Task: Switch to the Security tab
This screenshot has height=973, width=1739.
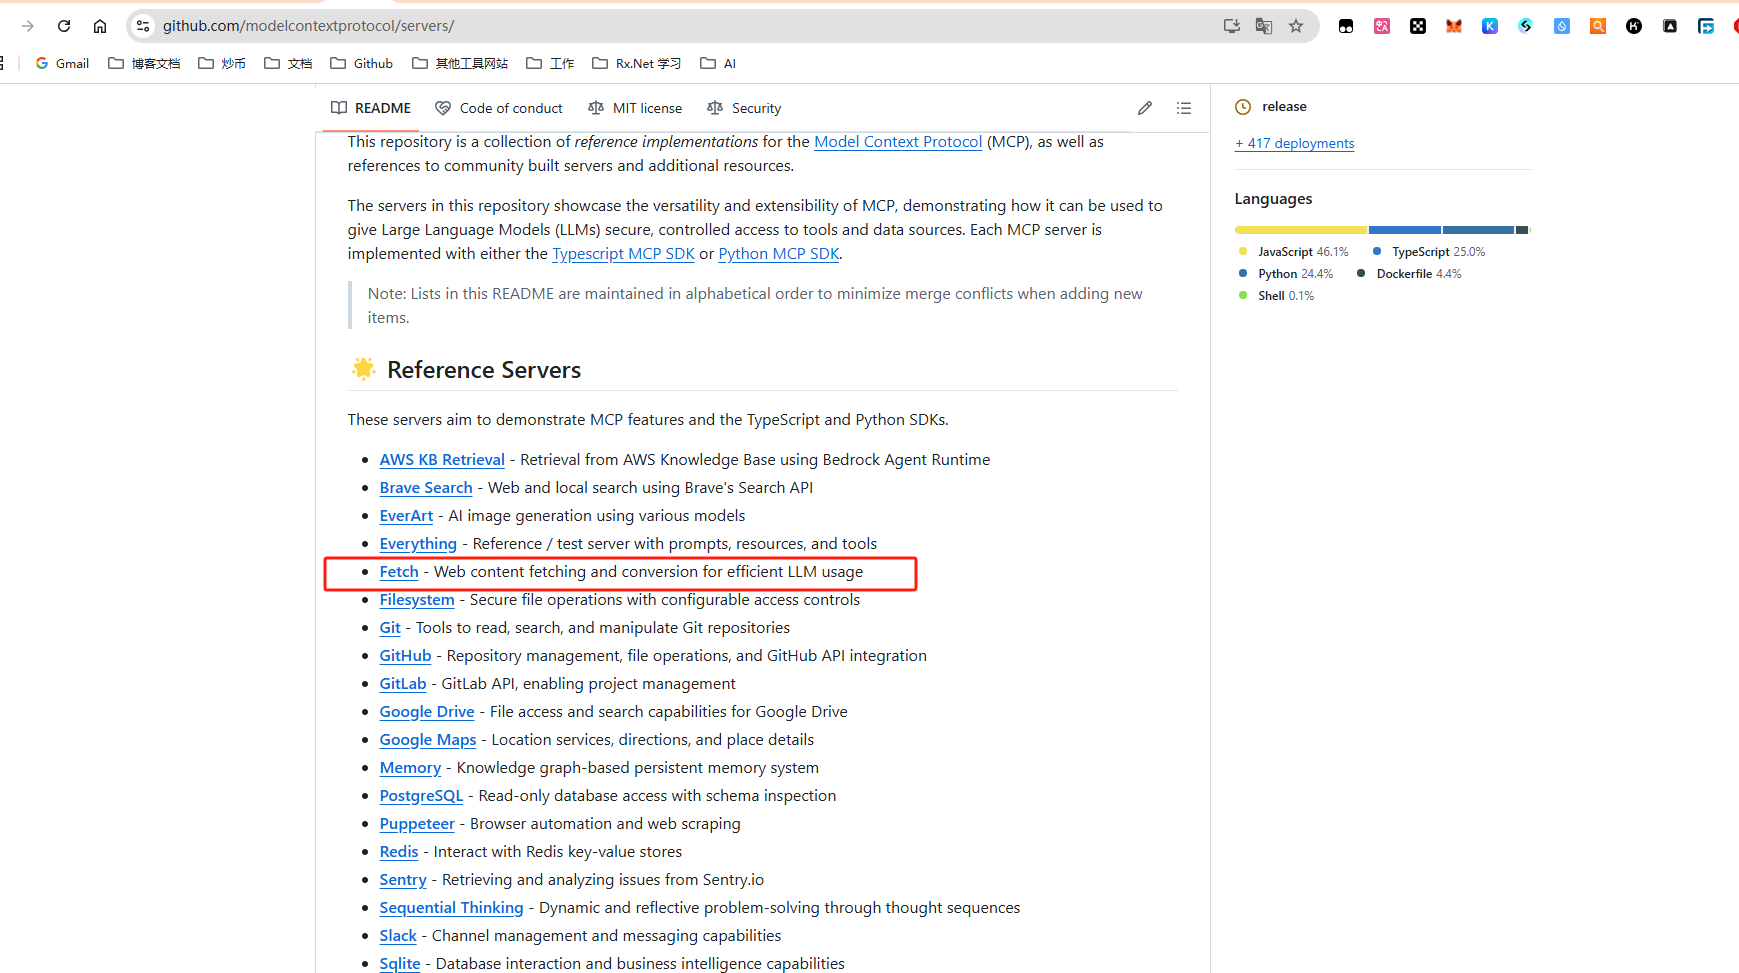Action: click(744, 108)
